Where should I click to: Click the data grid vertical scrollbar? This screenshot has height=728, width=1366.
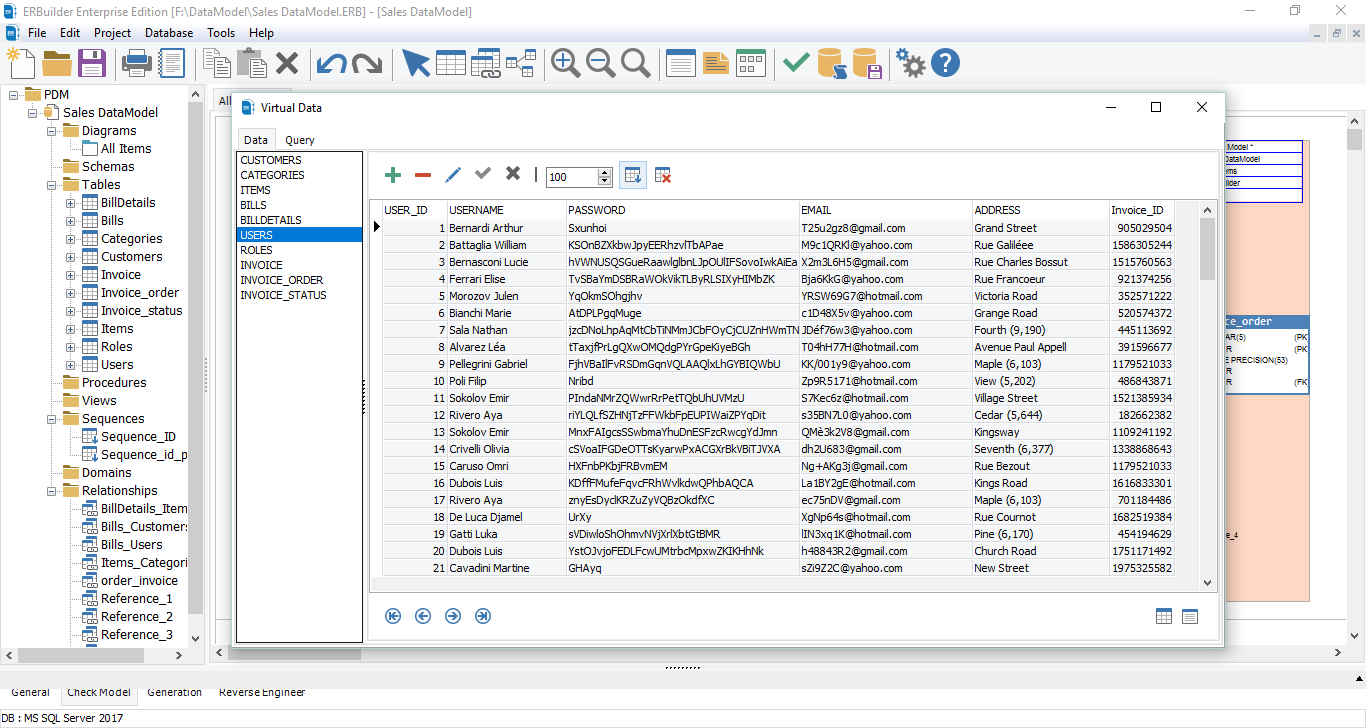[x=1207, y=395]
